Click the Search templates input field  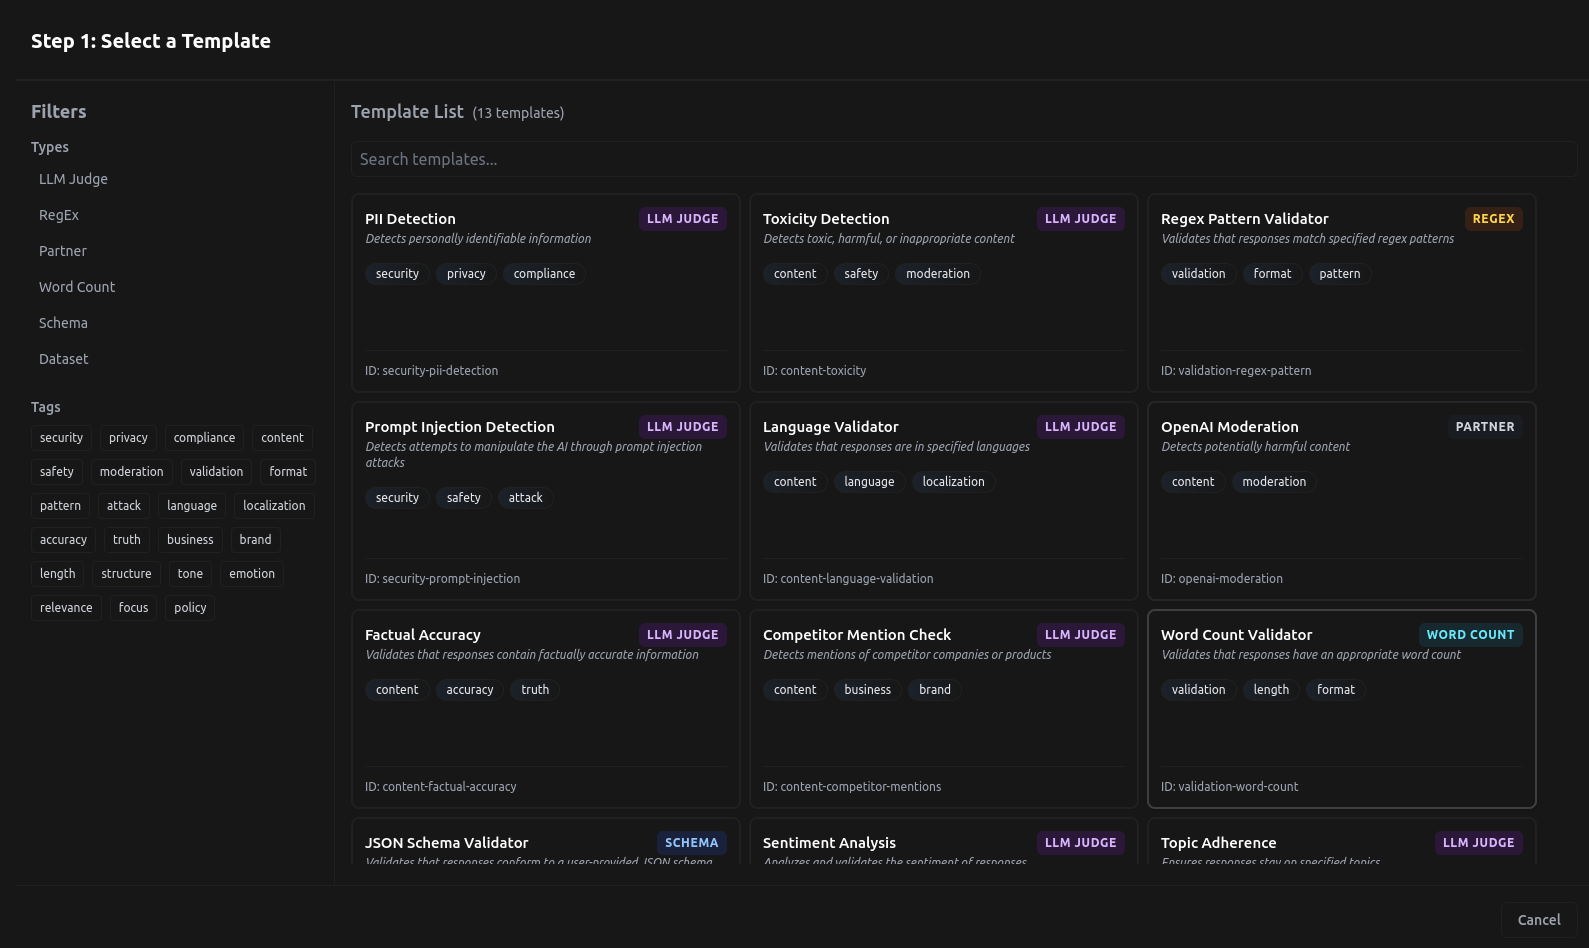point(963,159)
